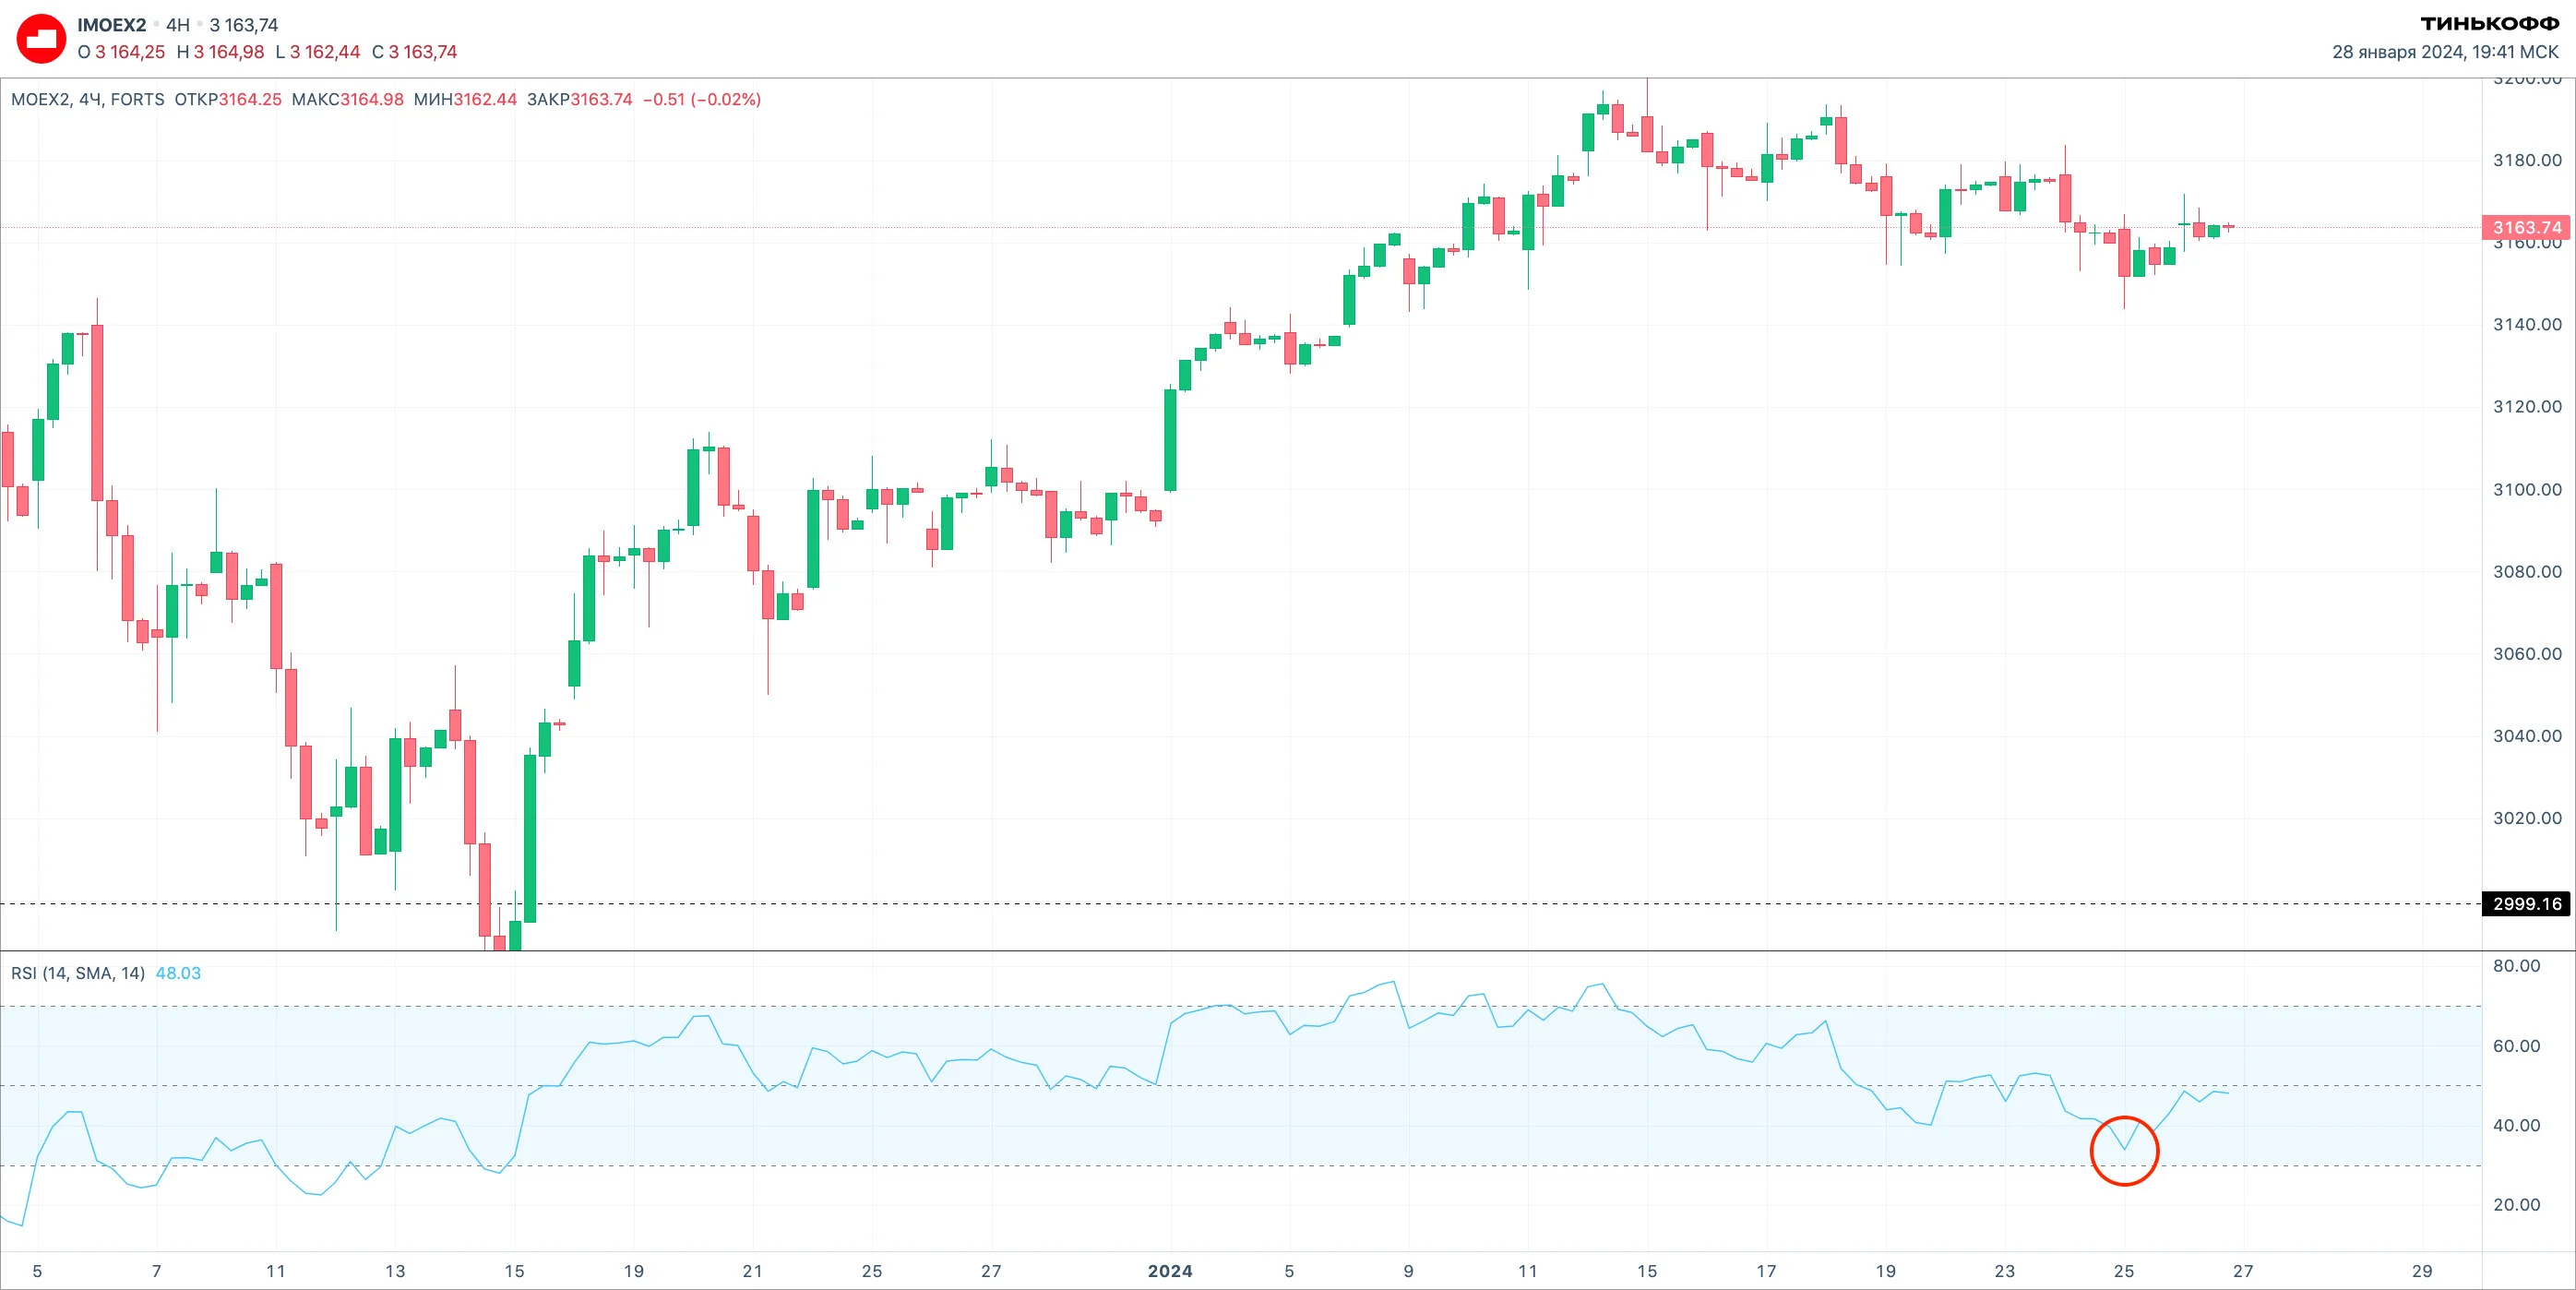Image resolution: width=2576 pixels, height=1290 pixels.
Task: Click the 2024 year marker on time axis
Action: [x=1170, y=1271]
